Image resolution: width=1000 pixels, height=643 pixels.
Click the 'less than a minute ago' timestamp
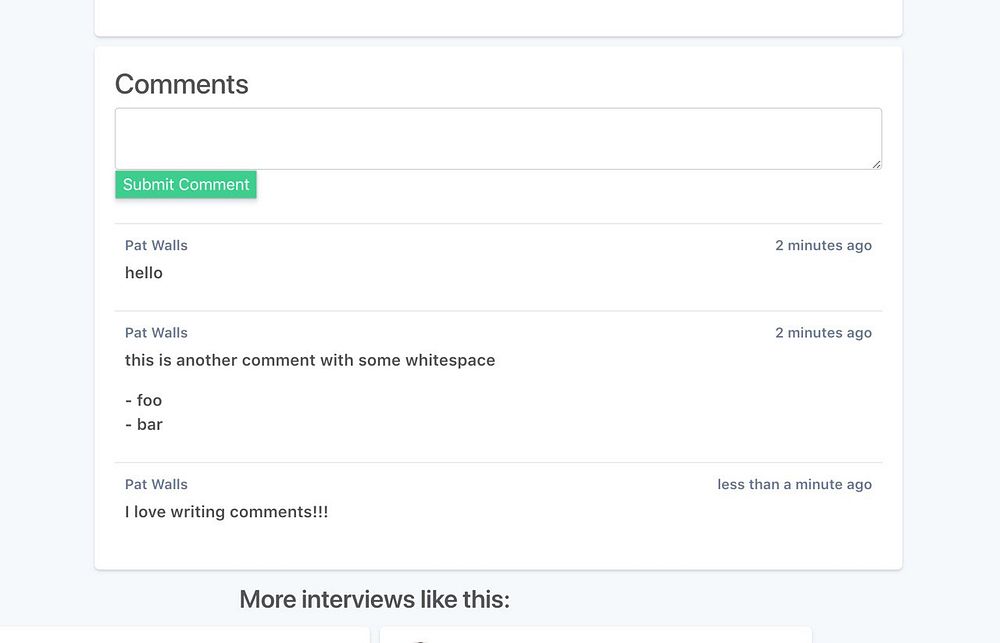click(794, 484)
